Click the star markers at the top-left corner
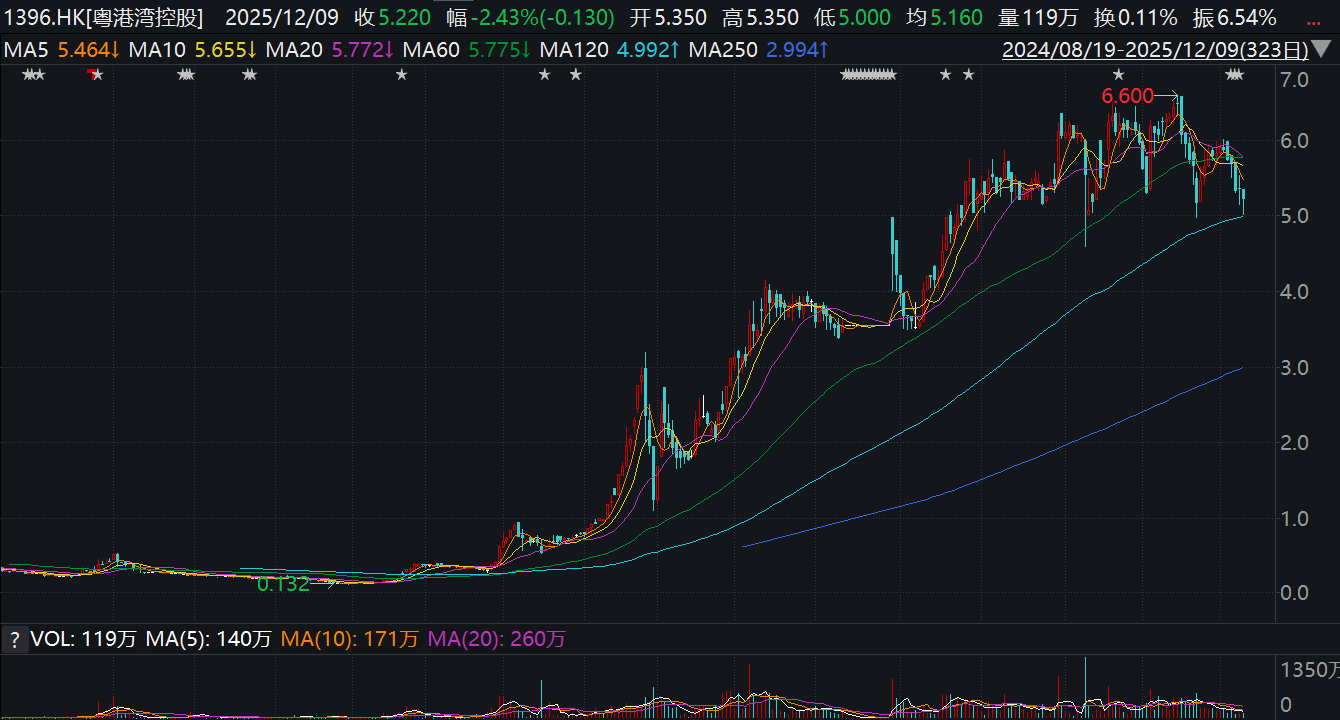The image size is (1340, 720). click(32, 75)
